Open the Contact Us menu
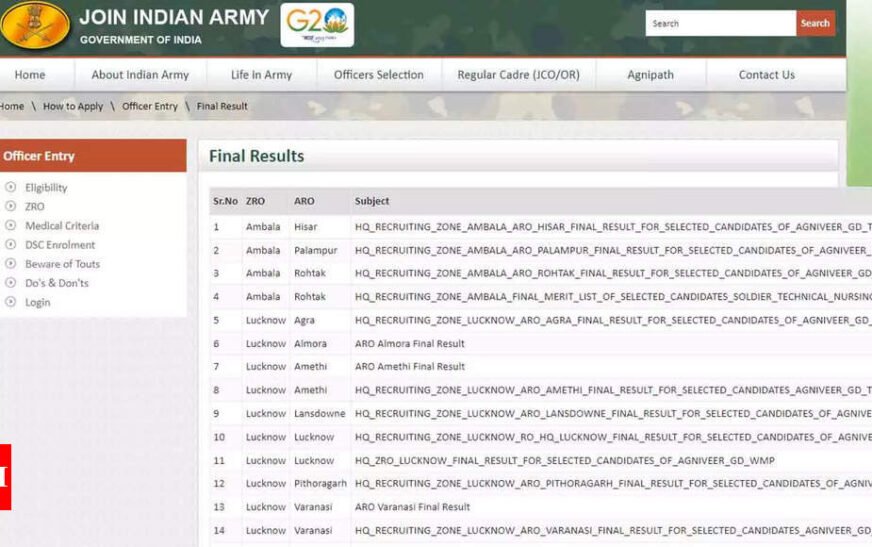The image size is (872, 547). [766, 74]
